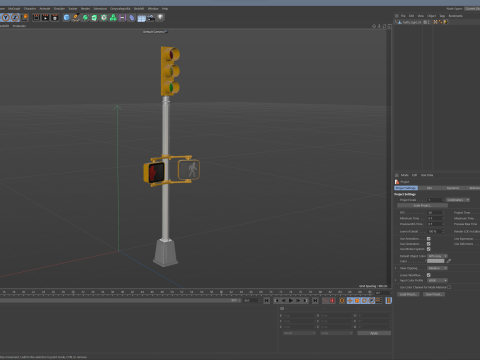Select the Spline Pen tool icon
The width and height of the screenshot is (480, 360).
coord(76,17)
